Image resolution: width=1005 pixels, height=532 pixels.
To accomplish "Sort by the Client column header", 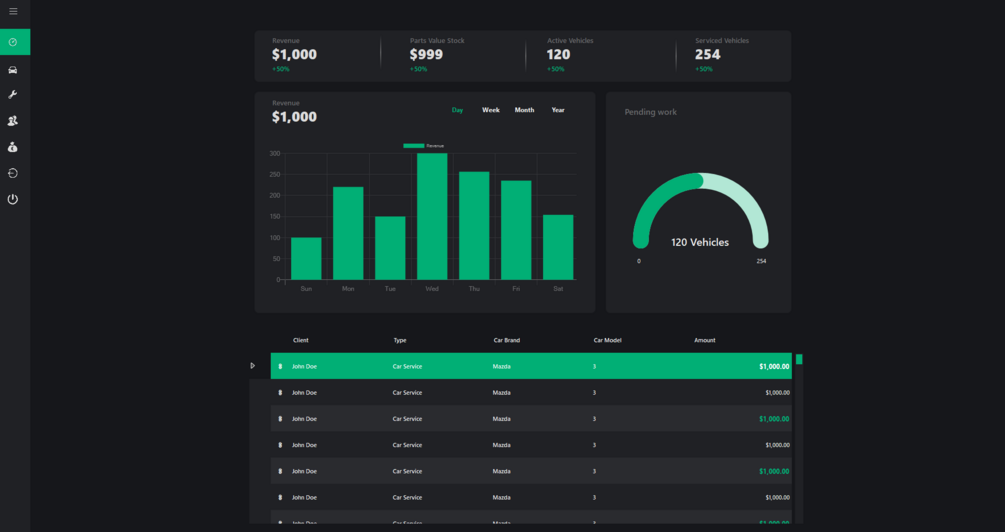I will tap(301, 340).
